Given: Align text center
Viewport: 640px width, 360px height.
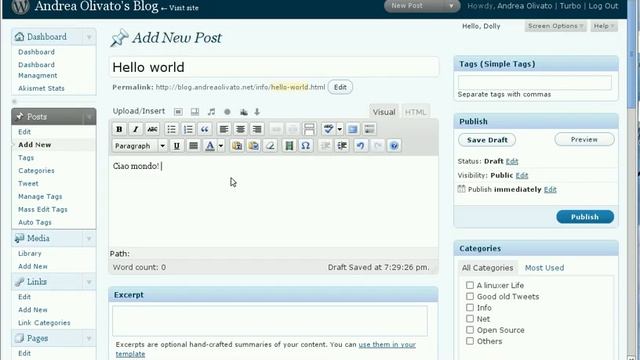Looking at the screenshot, I should tap(240, 129).
